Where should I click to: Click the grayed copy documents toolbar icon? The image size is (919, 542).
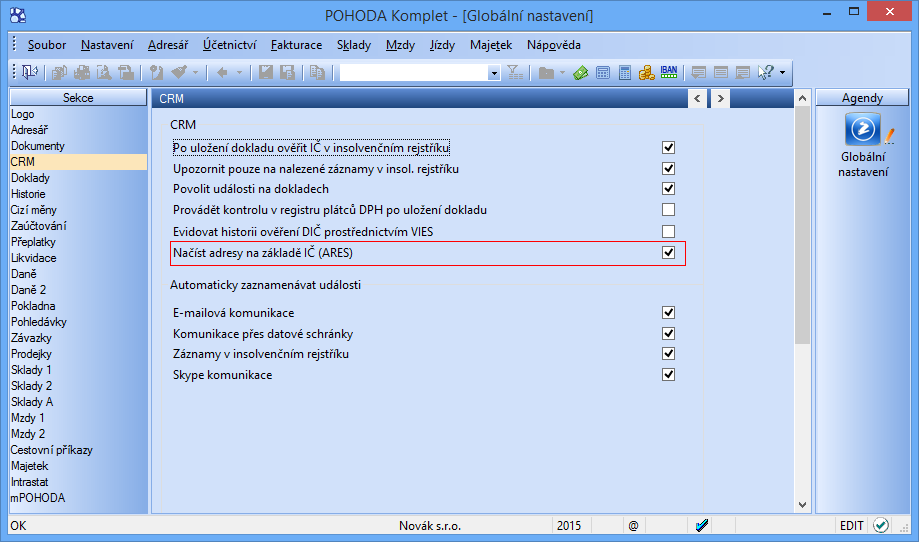point(59,72)
